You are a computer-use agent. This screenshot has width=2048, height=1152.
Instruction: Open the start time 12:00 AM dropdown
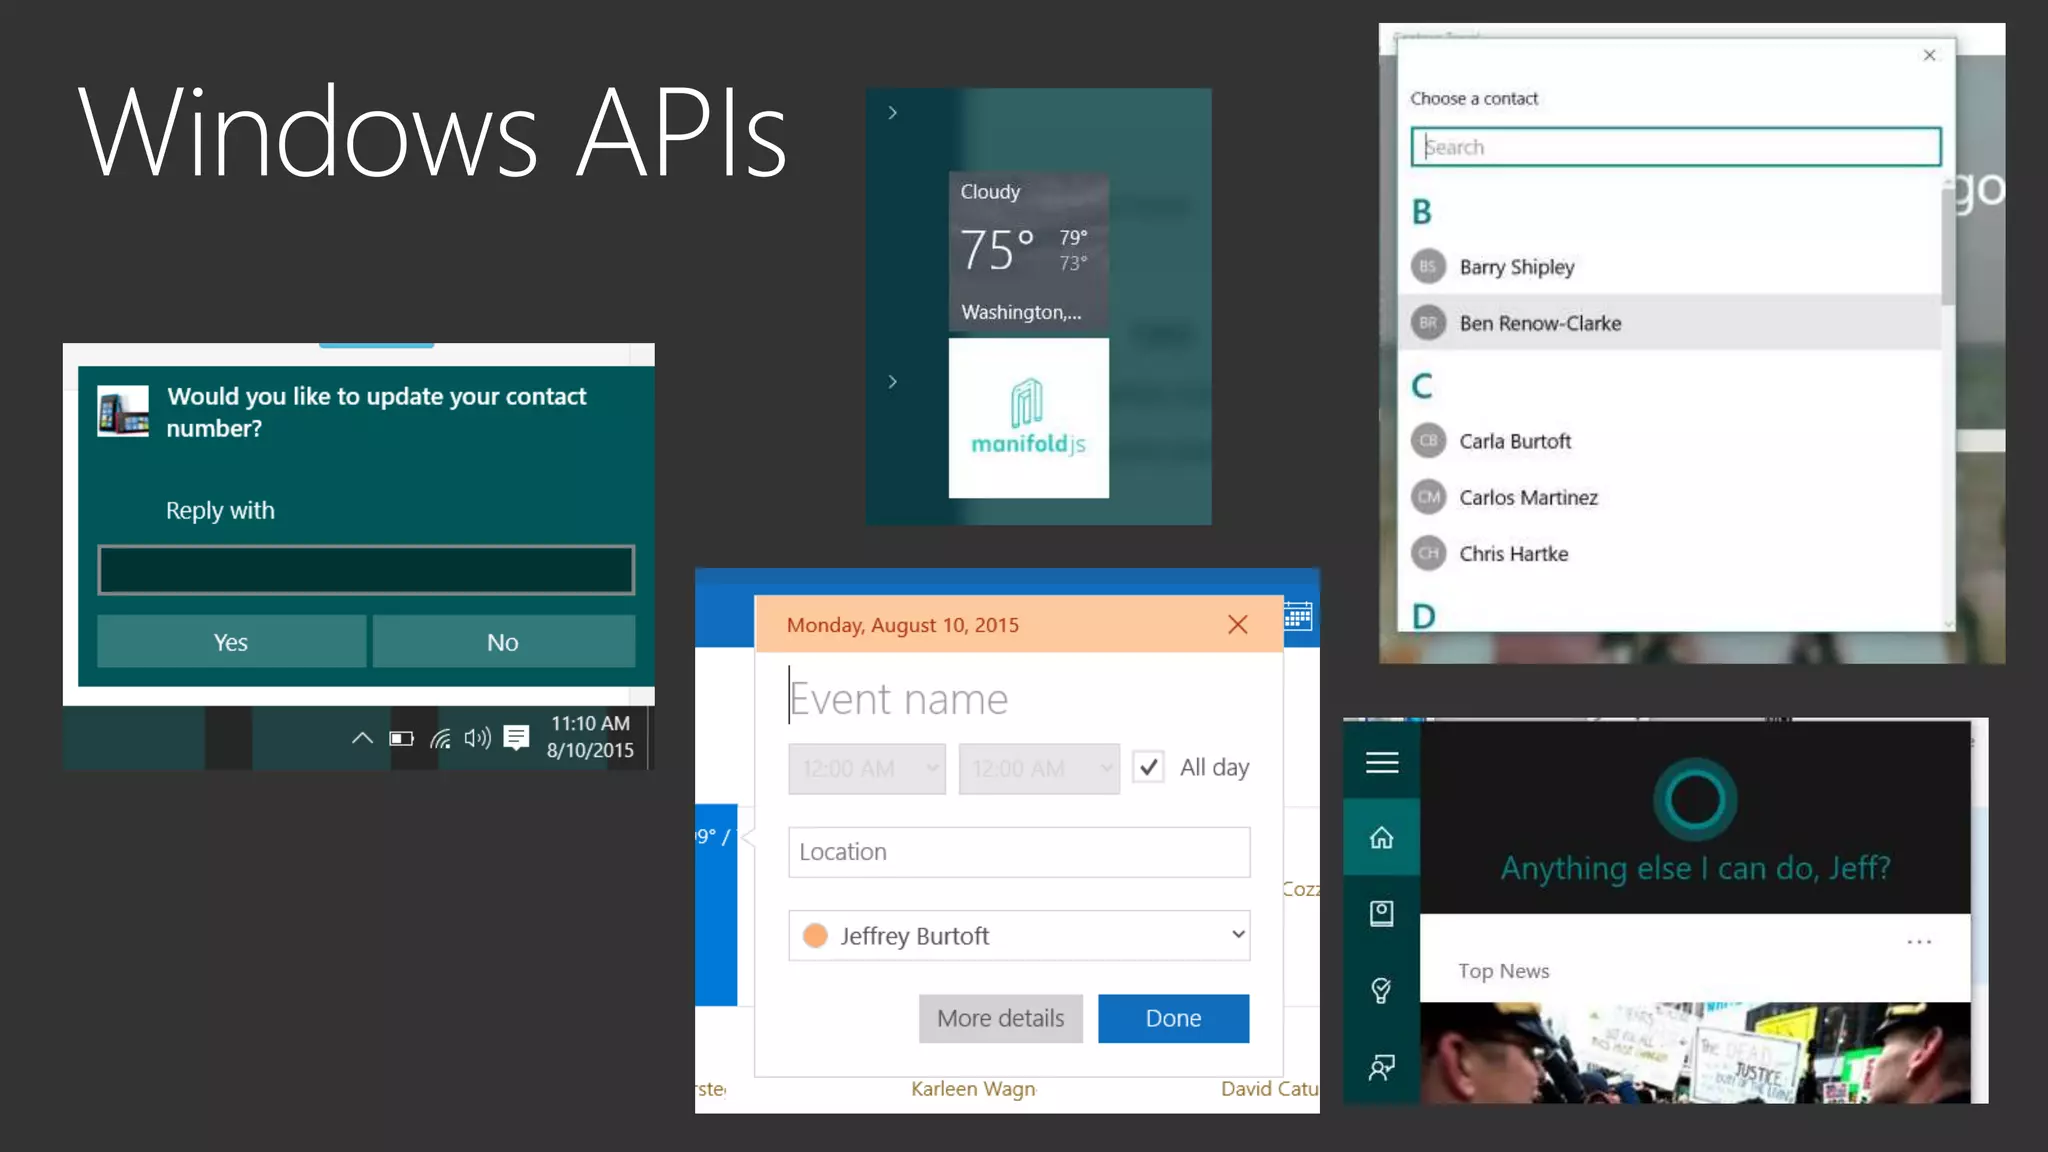pyautogui.click(x=866, y=768)
